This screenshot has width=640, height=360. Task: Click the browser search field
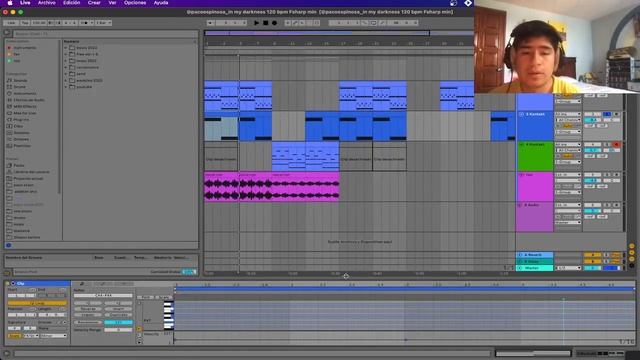(105, 33)
